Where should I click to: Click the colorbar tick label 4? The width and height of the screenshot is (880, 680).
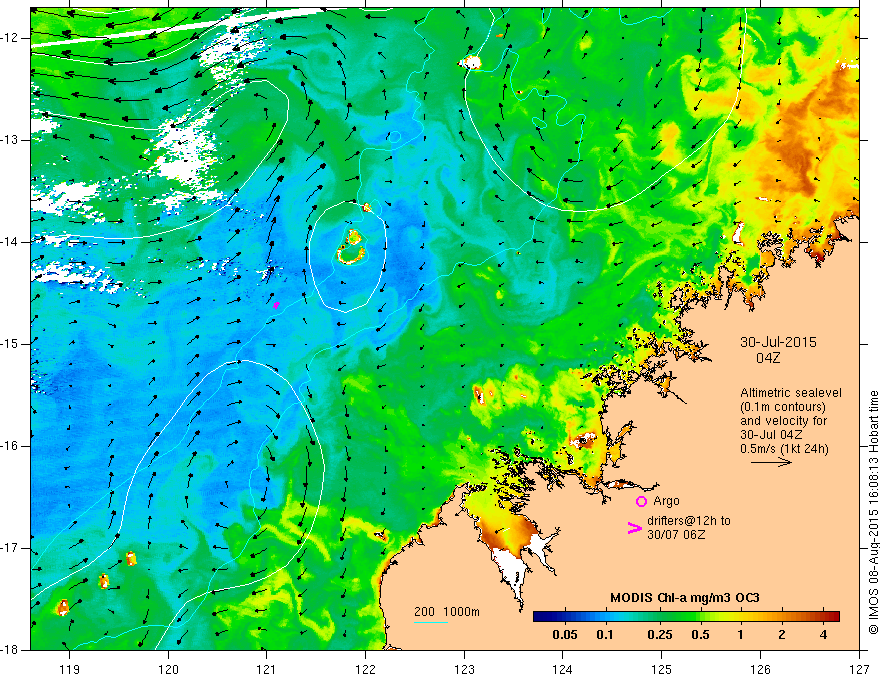tap(823, 635)
